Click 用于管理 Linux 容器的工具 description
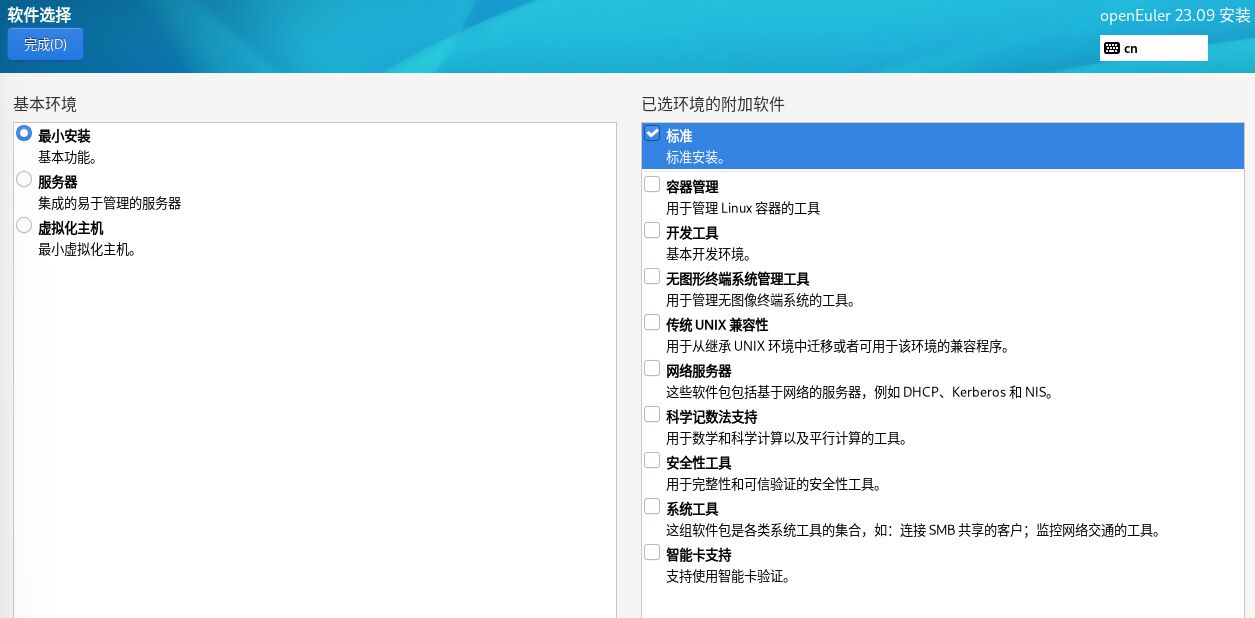This screenshot has width=1255, height=618. pos(743,208)
